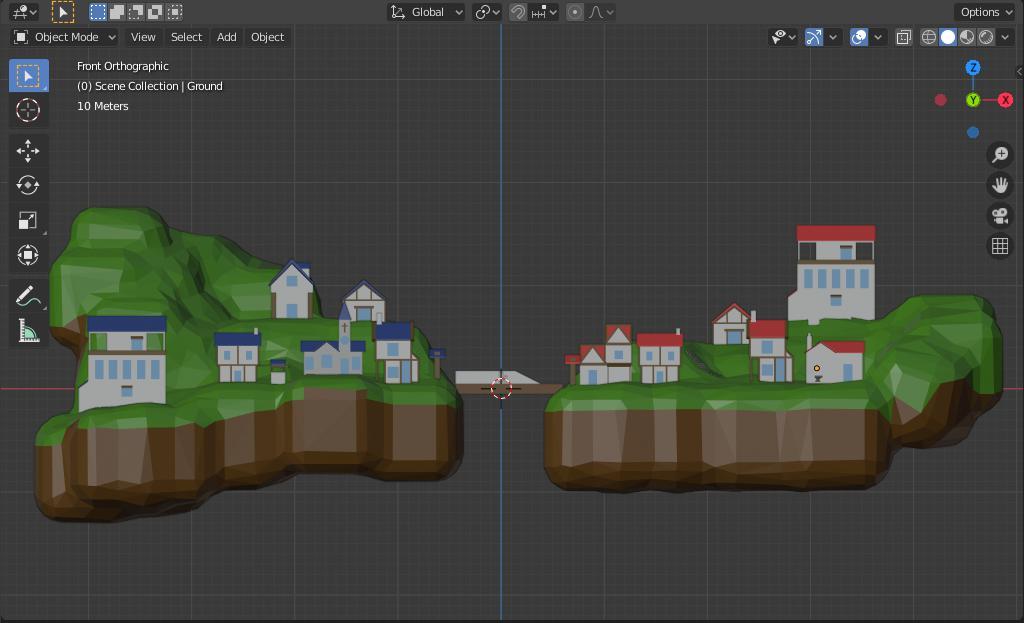Disable viewport overlays

[859, 37]
